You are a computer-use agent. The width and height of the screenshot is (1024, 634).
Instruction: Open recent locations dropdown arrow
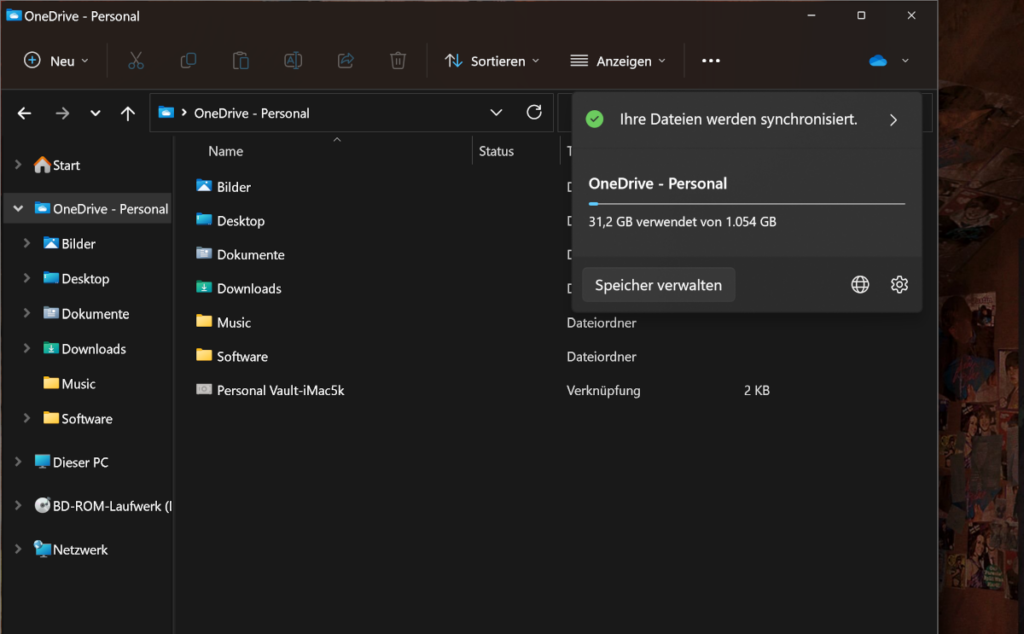(x=95, y=113)
